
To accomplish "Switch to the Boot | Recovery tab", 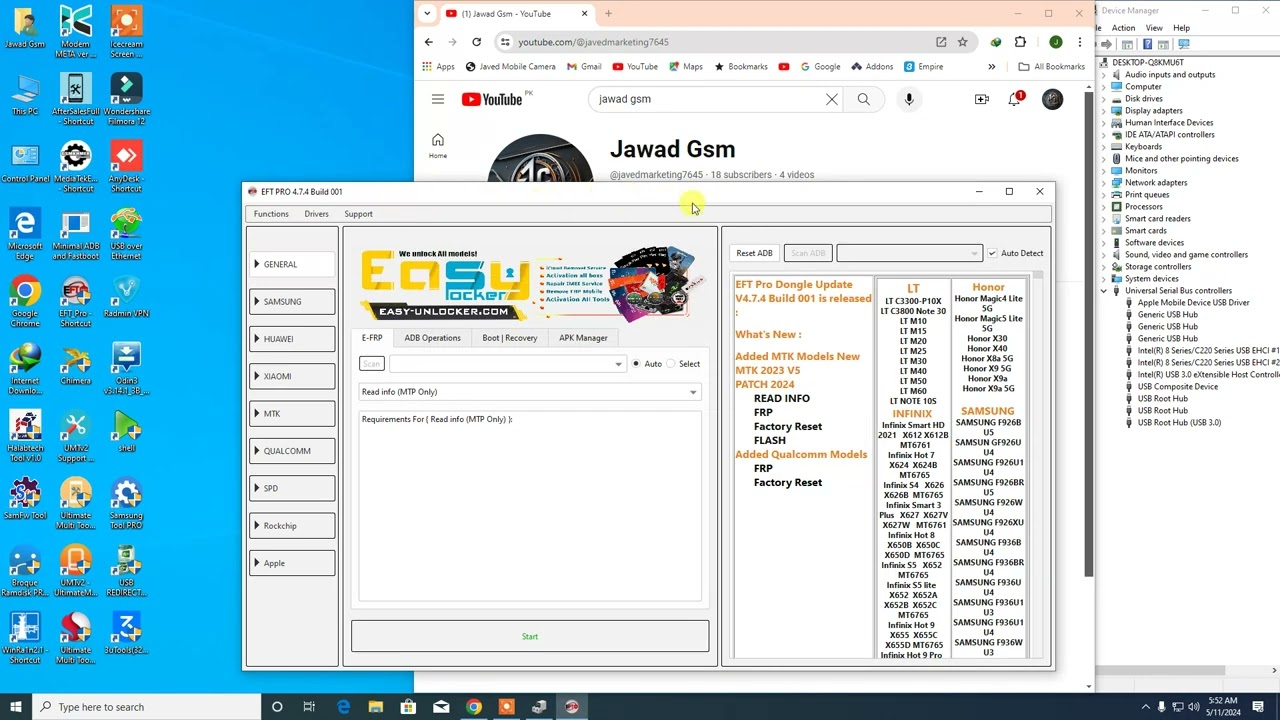I will tap(510, 338).
